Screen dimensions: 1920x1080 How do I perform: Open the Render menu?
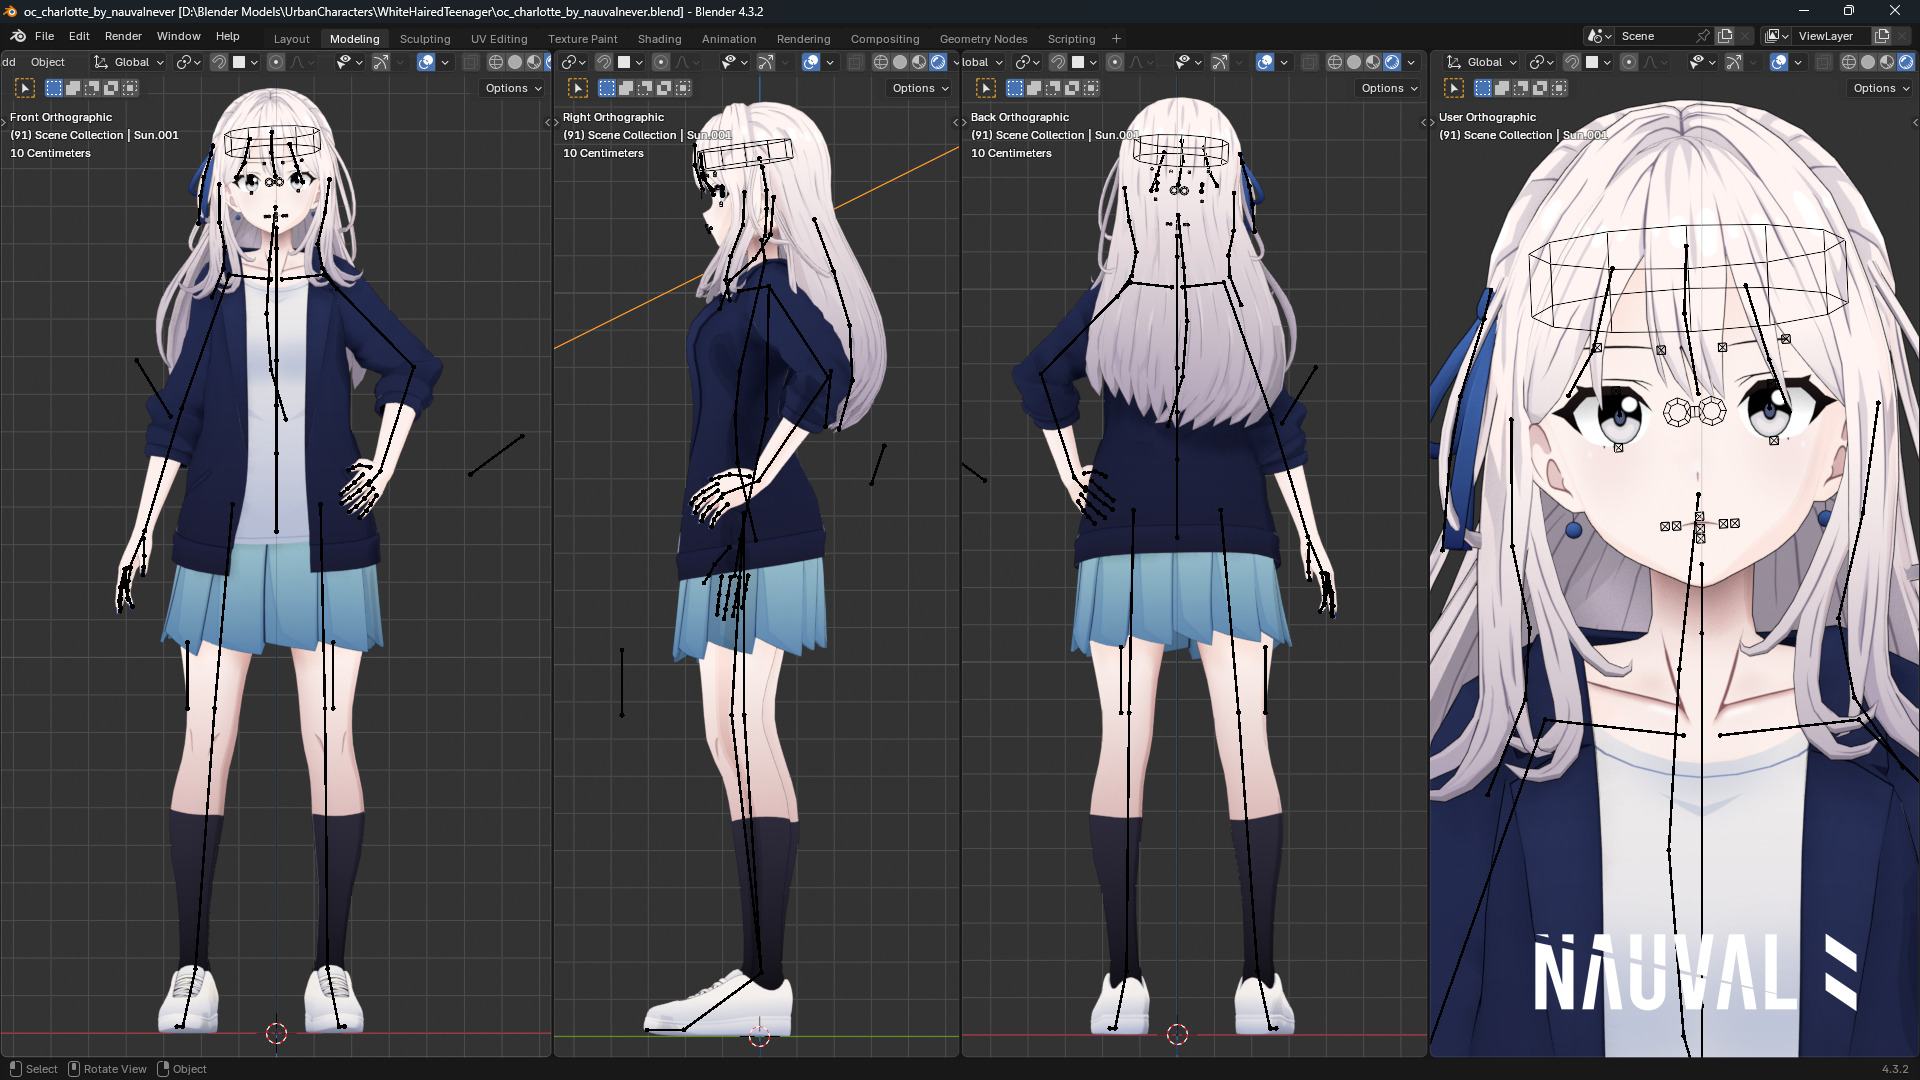tap(123, 36)
